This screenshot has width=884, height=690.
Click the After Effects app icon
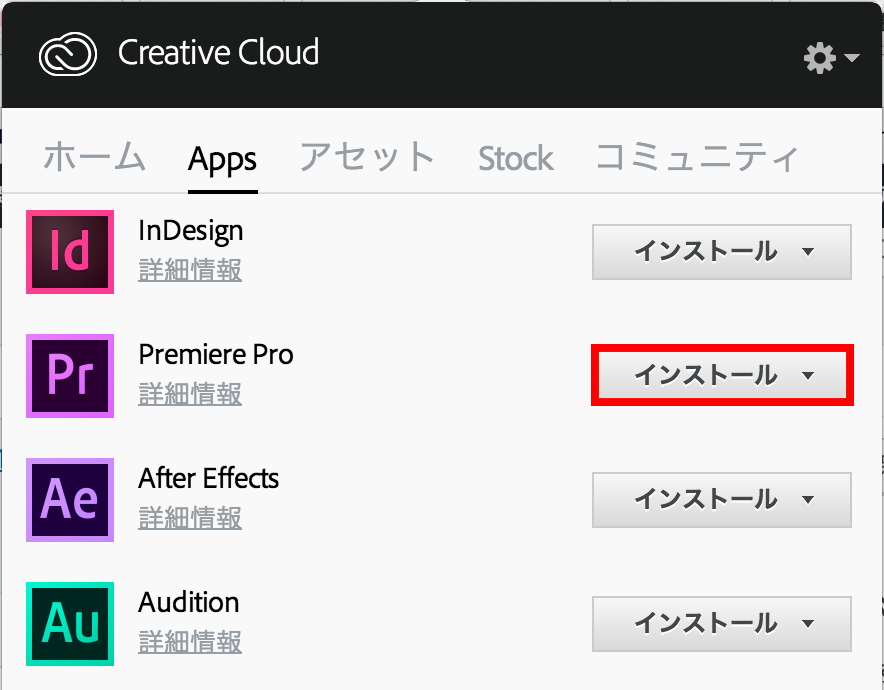70,499
